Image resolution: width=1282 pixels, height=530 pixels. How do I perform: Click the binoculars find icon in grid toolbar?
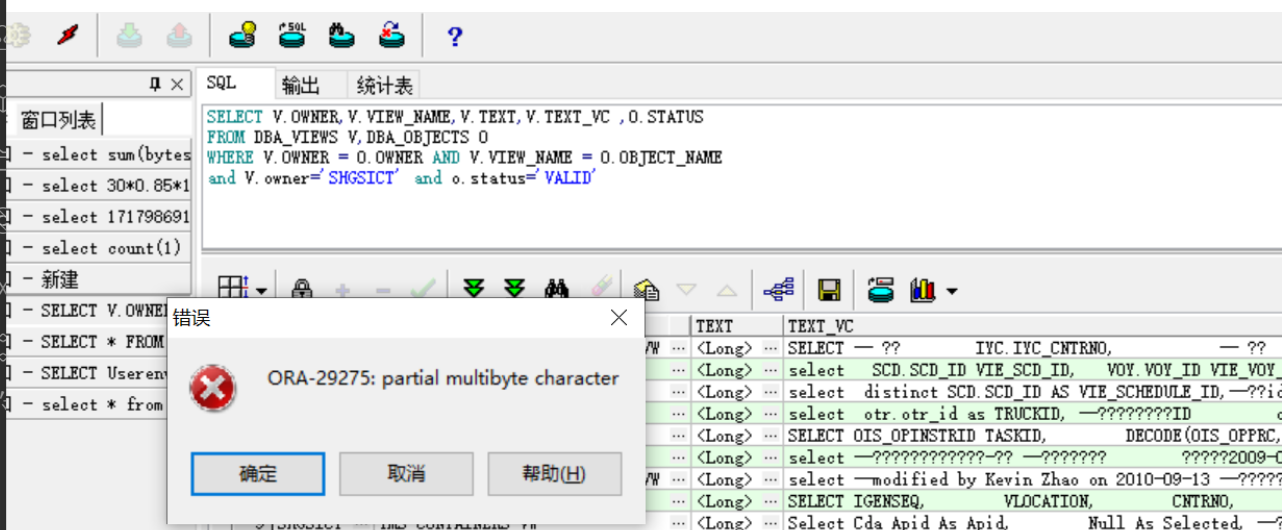tap(557, 290)
